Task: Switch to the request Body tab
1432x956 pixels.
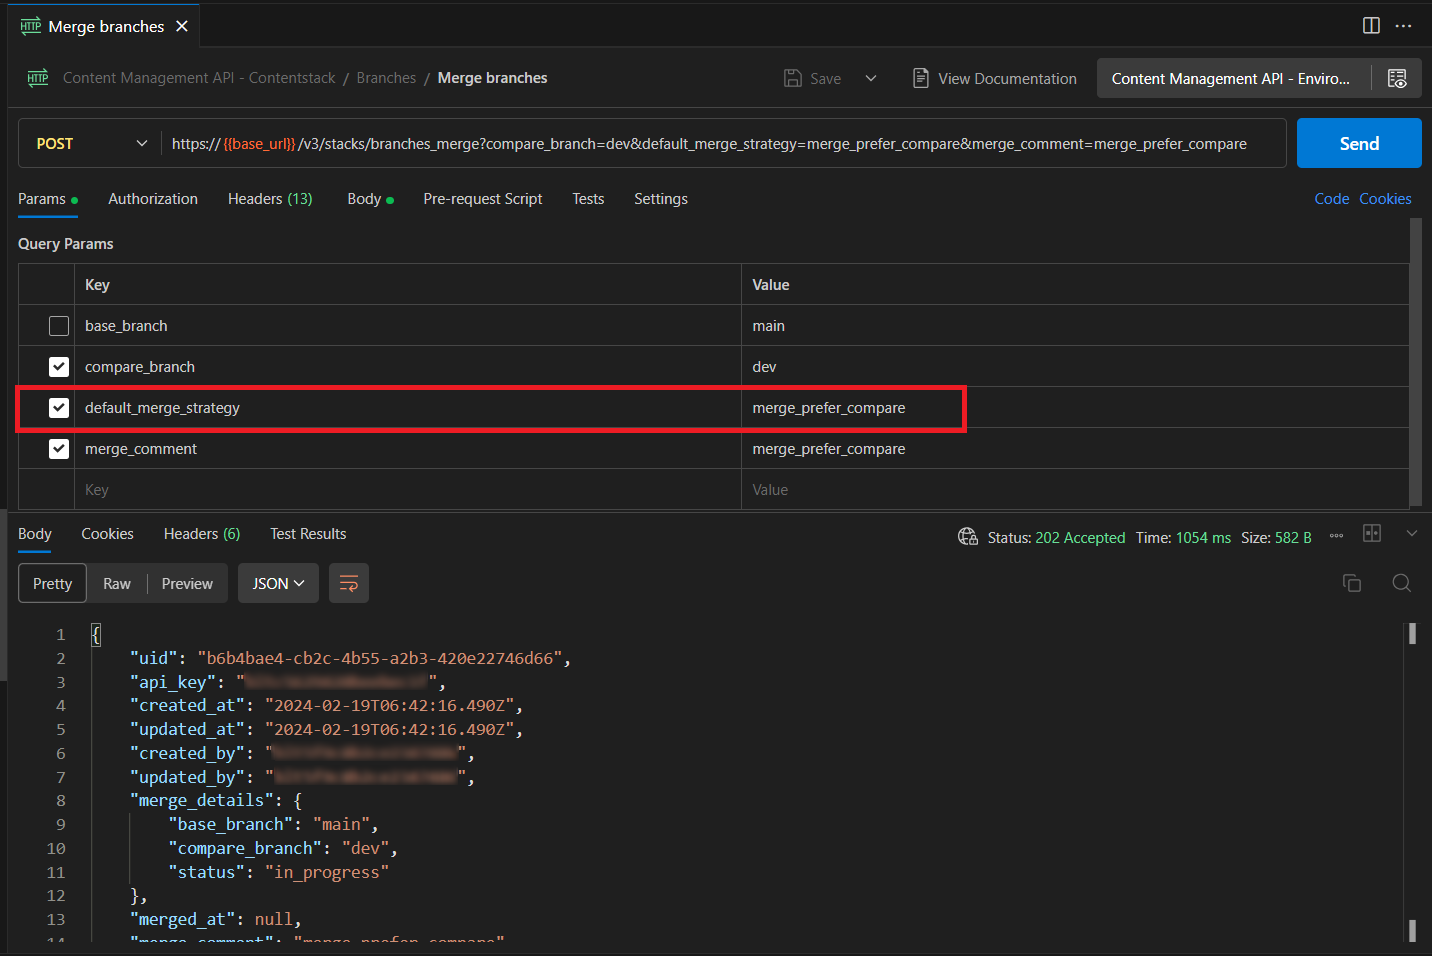Action: point(370,199)
